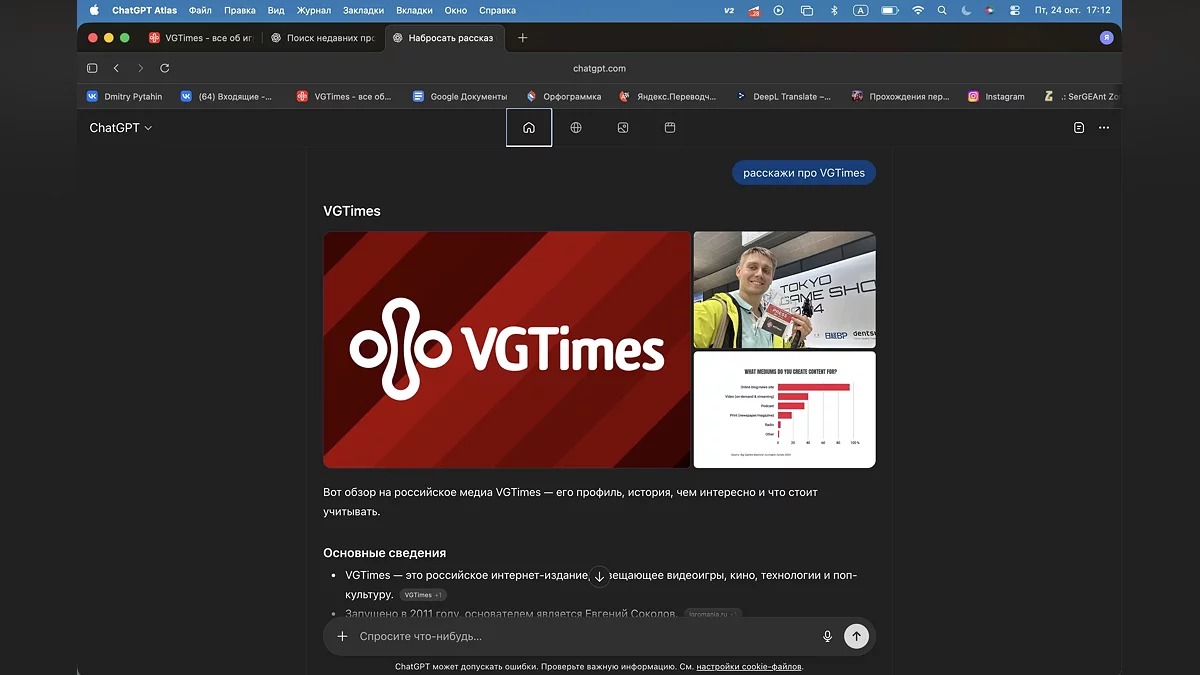The width and height of the screenshot is (1200, 675).
Task: Toggle the Focus moon icon in menu bar
Action: pos(966,10)
